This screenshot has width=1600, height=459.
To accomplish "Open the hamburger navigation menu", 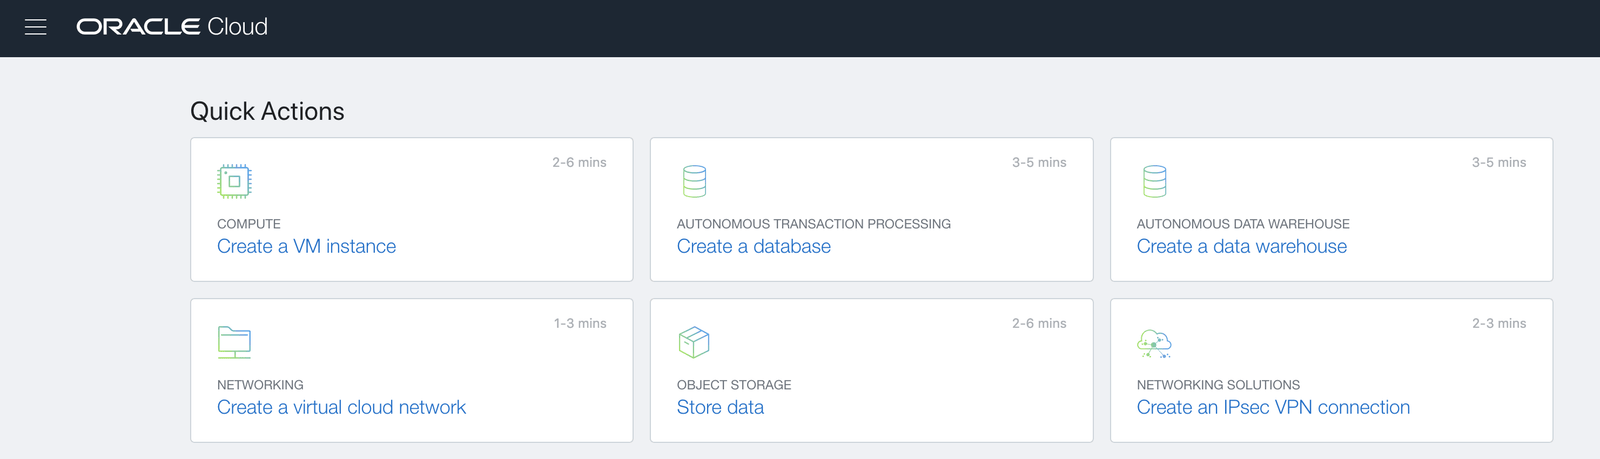I will (36, 27).
